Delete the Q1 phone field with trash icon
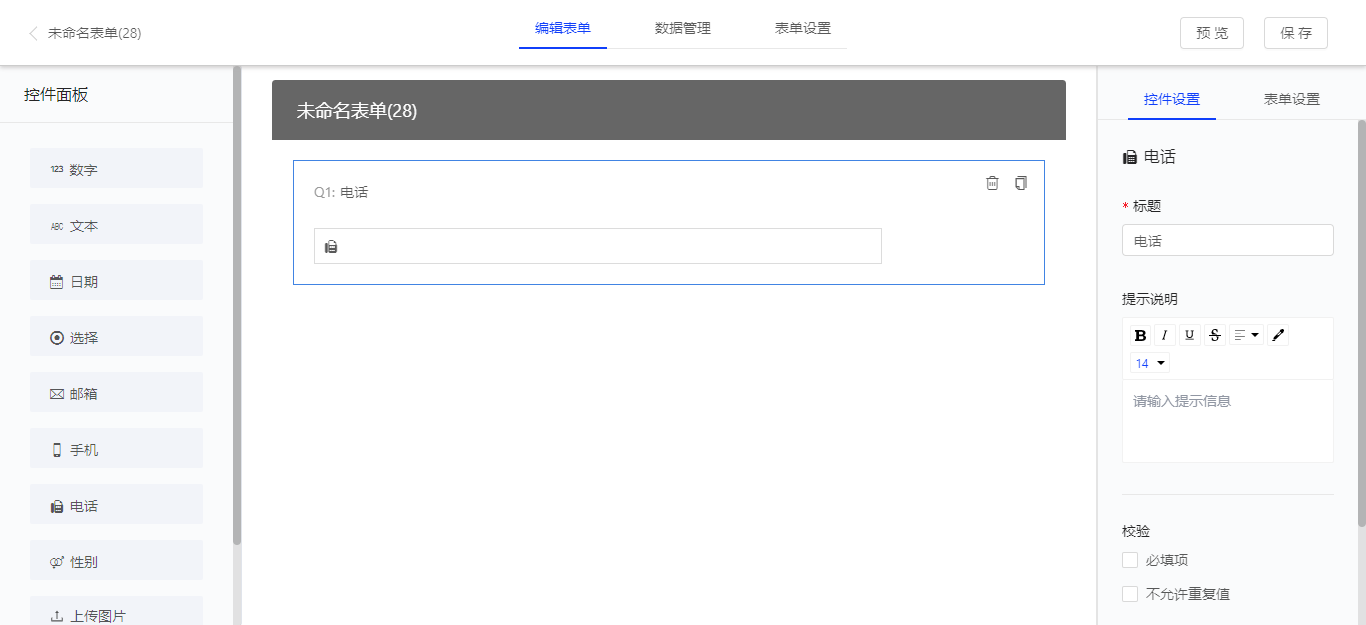The width and height of the screenshot is (1366, 625). tap(992, 183)
